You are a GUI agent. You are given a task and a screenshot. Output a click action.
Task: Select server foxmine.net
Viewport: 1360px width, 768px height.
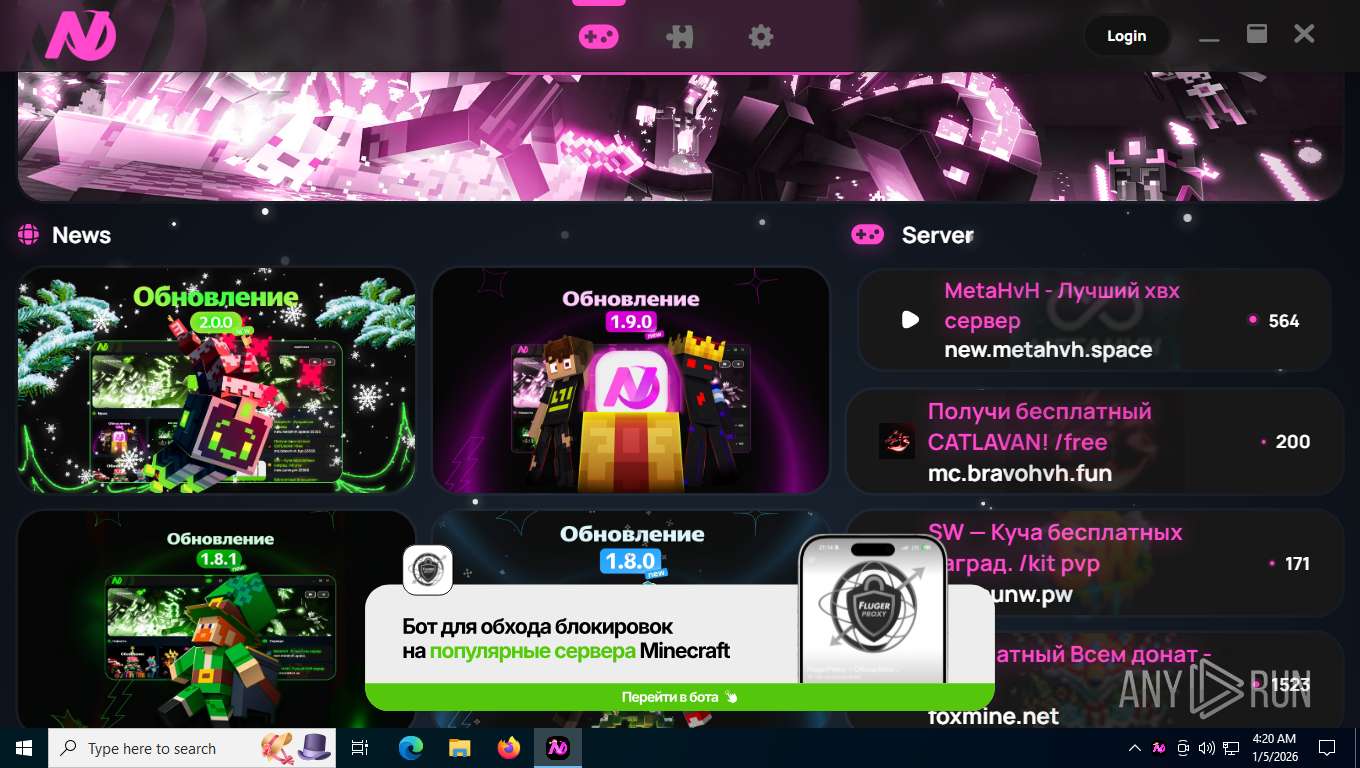(x=993, y=716)
